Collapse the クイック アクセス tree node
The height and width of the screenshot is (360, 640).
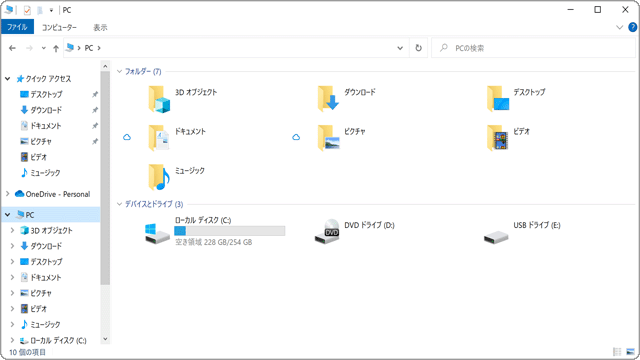click(7, 78)
